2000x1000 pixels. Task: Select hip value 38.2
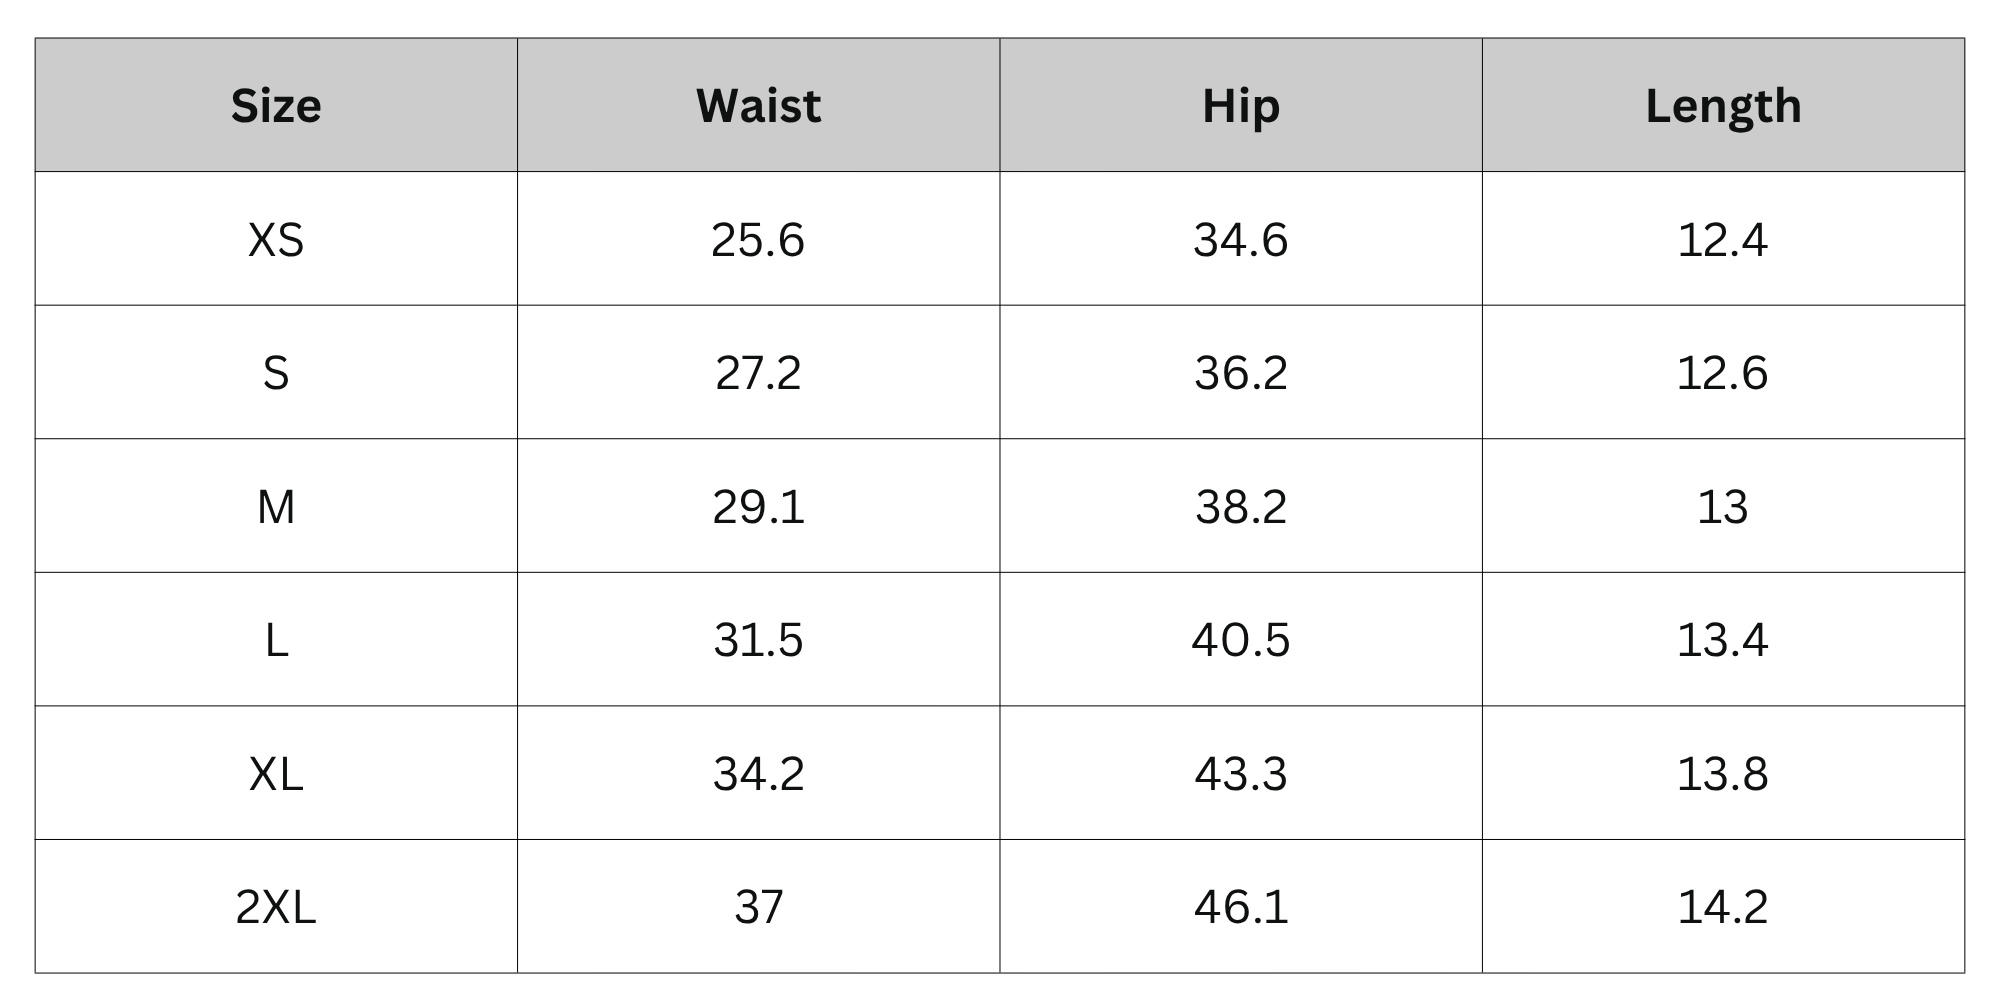click(1241, 507)
